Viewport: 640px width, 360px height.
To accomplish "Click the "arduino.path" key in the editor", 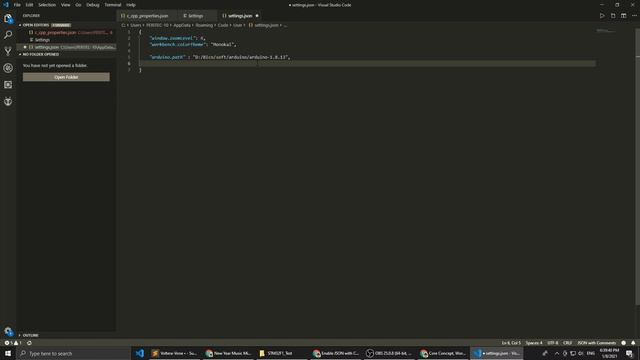I will [x=167, y=57].
